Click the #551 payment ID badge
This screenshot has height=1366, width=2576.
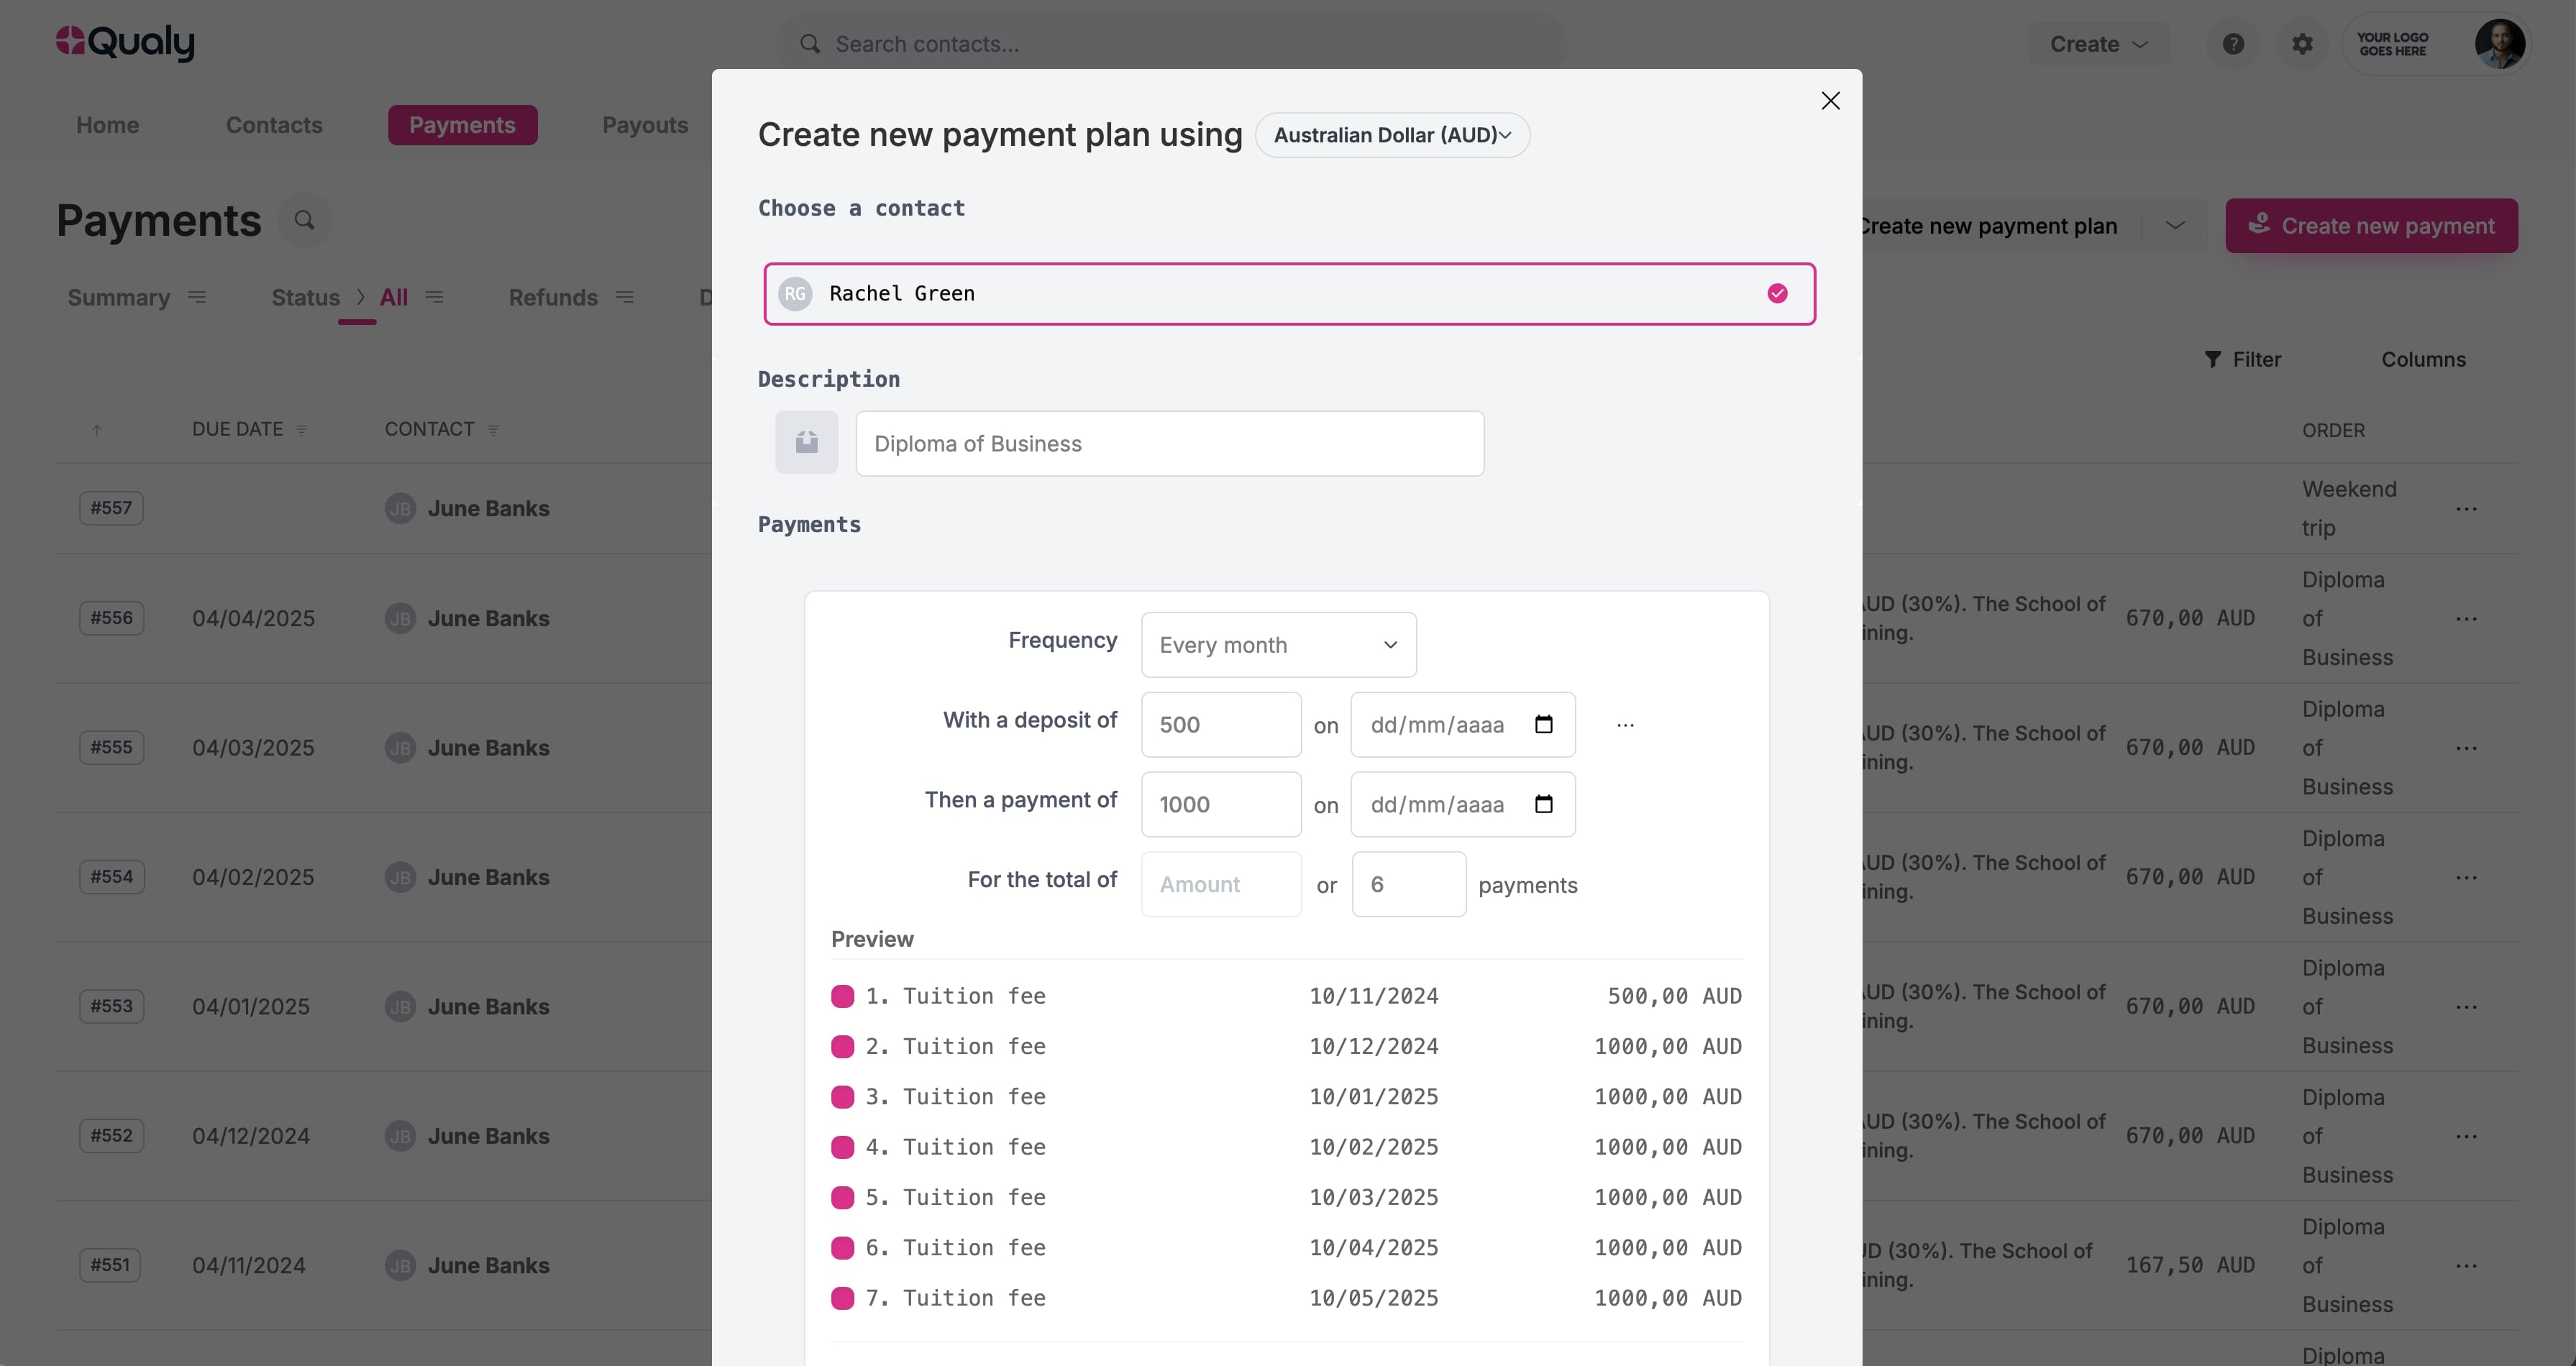(111, 1265)
